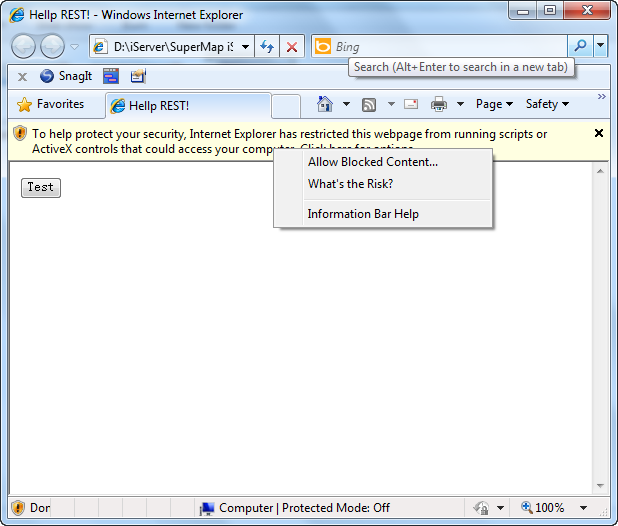Click the Test button on the page
The image size is (618, 526).
click(41, 187)
